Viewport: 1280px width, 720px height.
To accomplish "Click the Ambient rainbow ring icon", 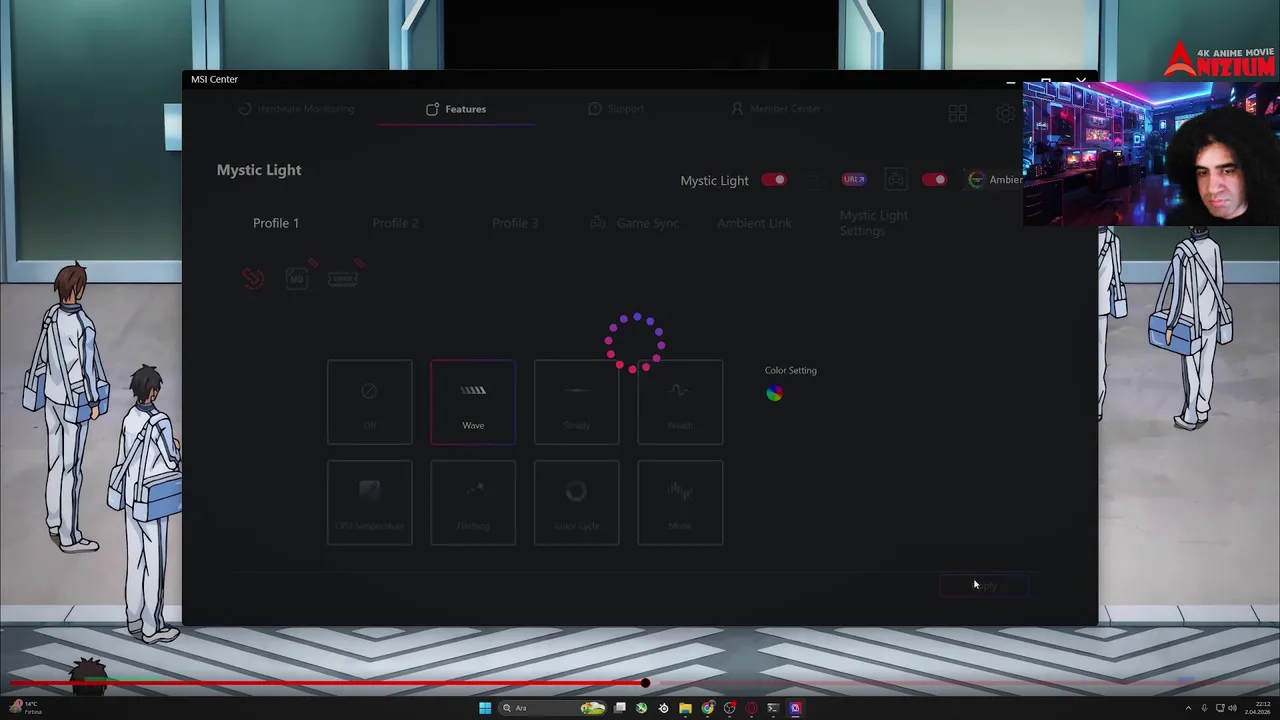I will pyautogui.click(x=976, y=180).
